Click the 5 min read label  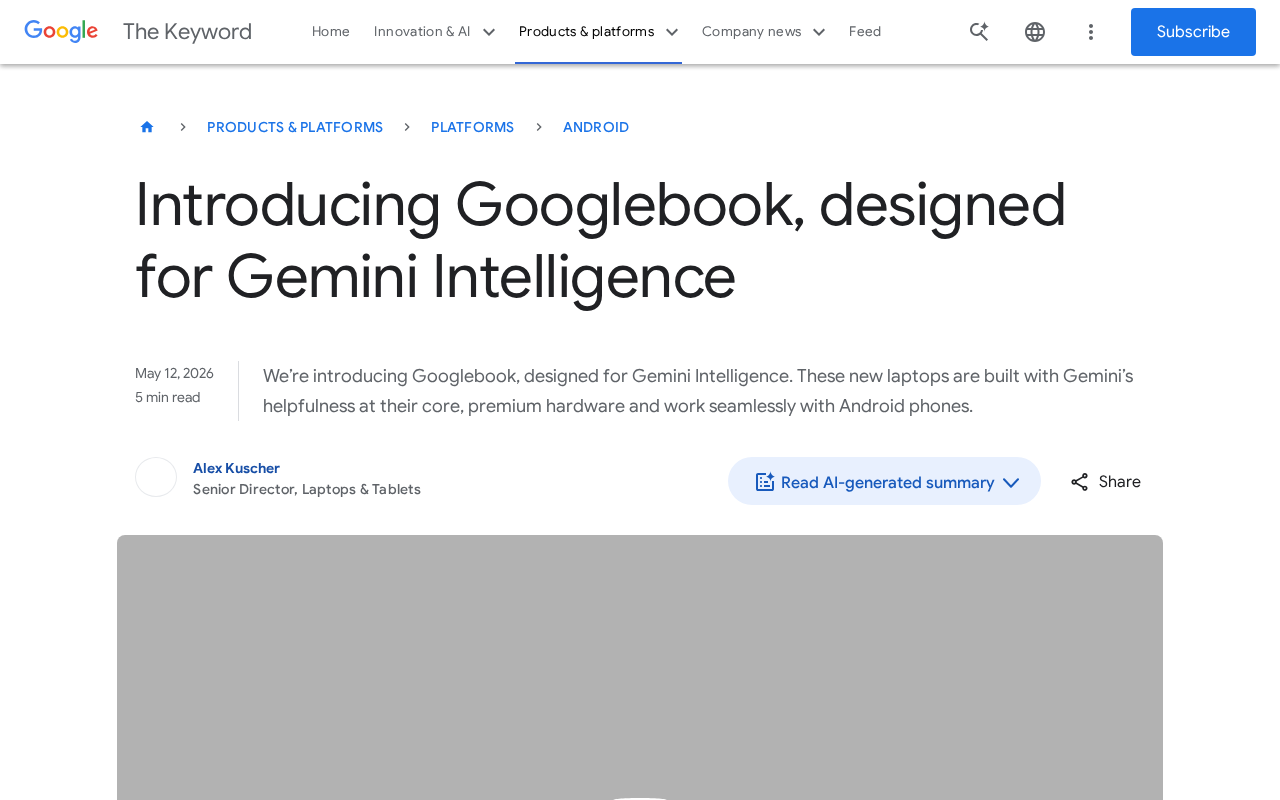coord(168,397)
